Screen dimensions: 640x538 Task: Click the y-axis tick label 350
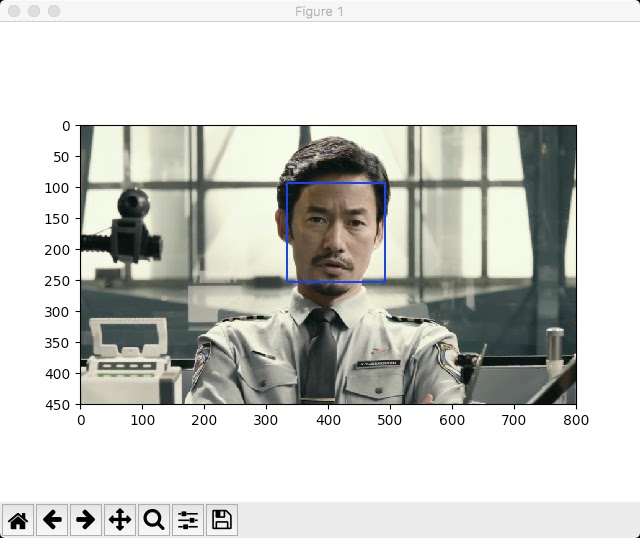point(57,343)
